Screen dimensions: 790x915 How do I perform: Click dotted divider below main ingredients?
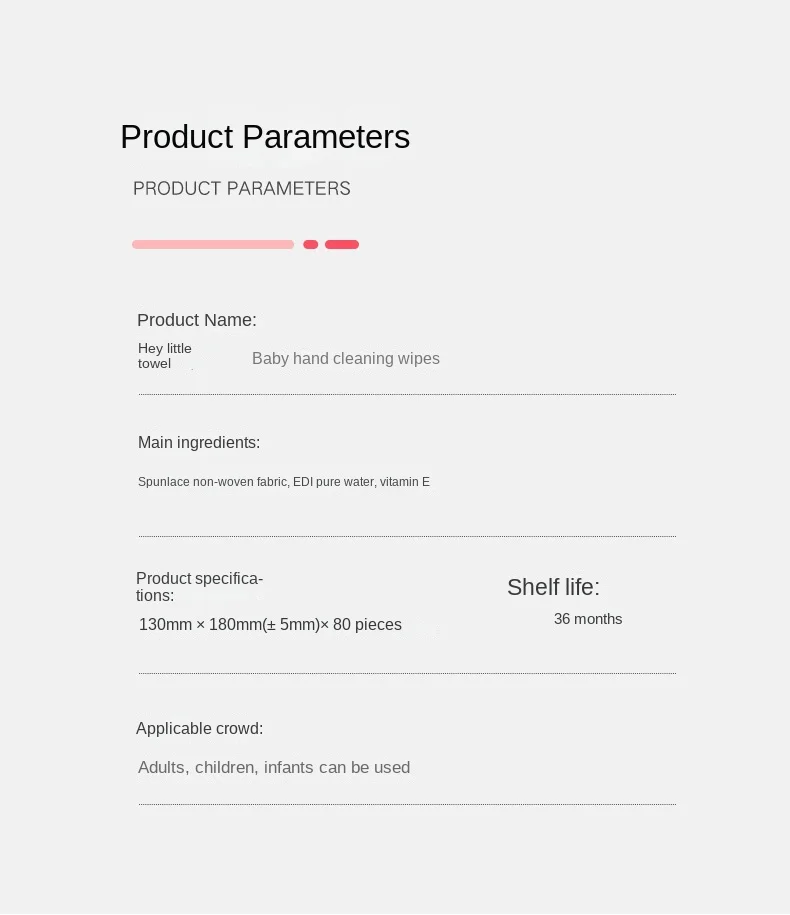(407, 536)
